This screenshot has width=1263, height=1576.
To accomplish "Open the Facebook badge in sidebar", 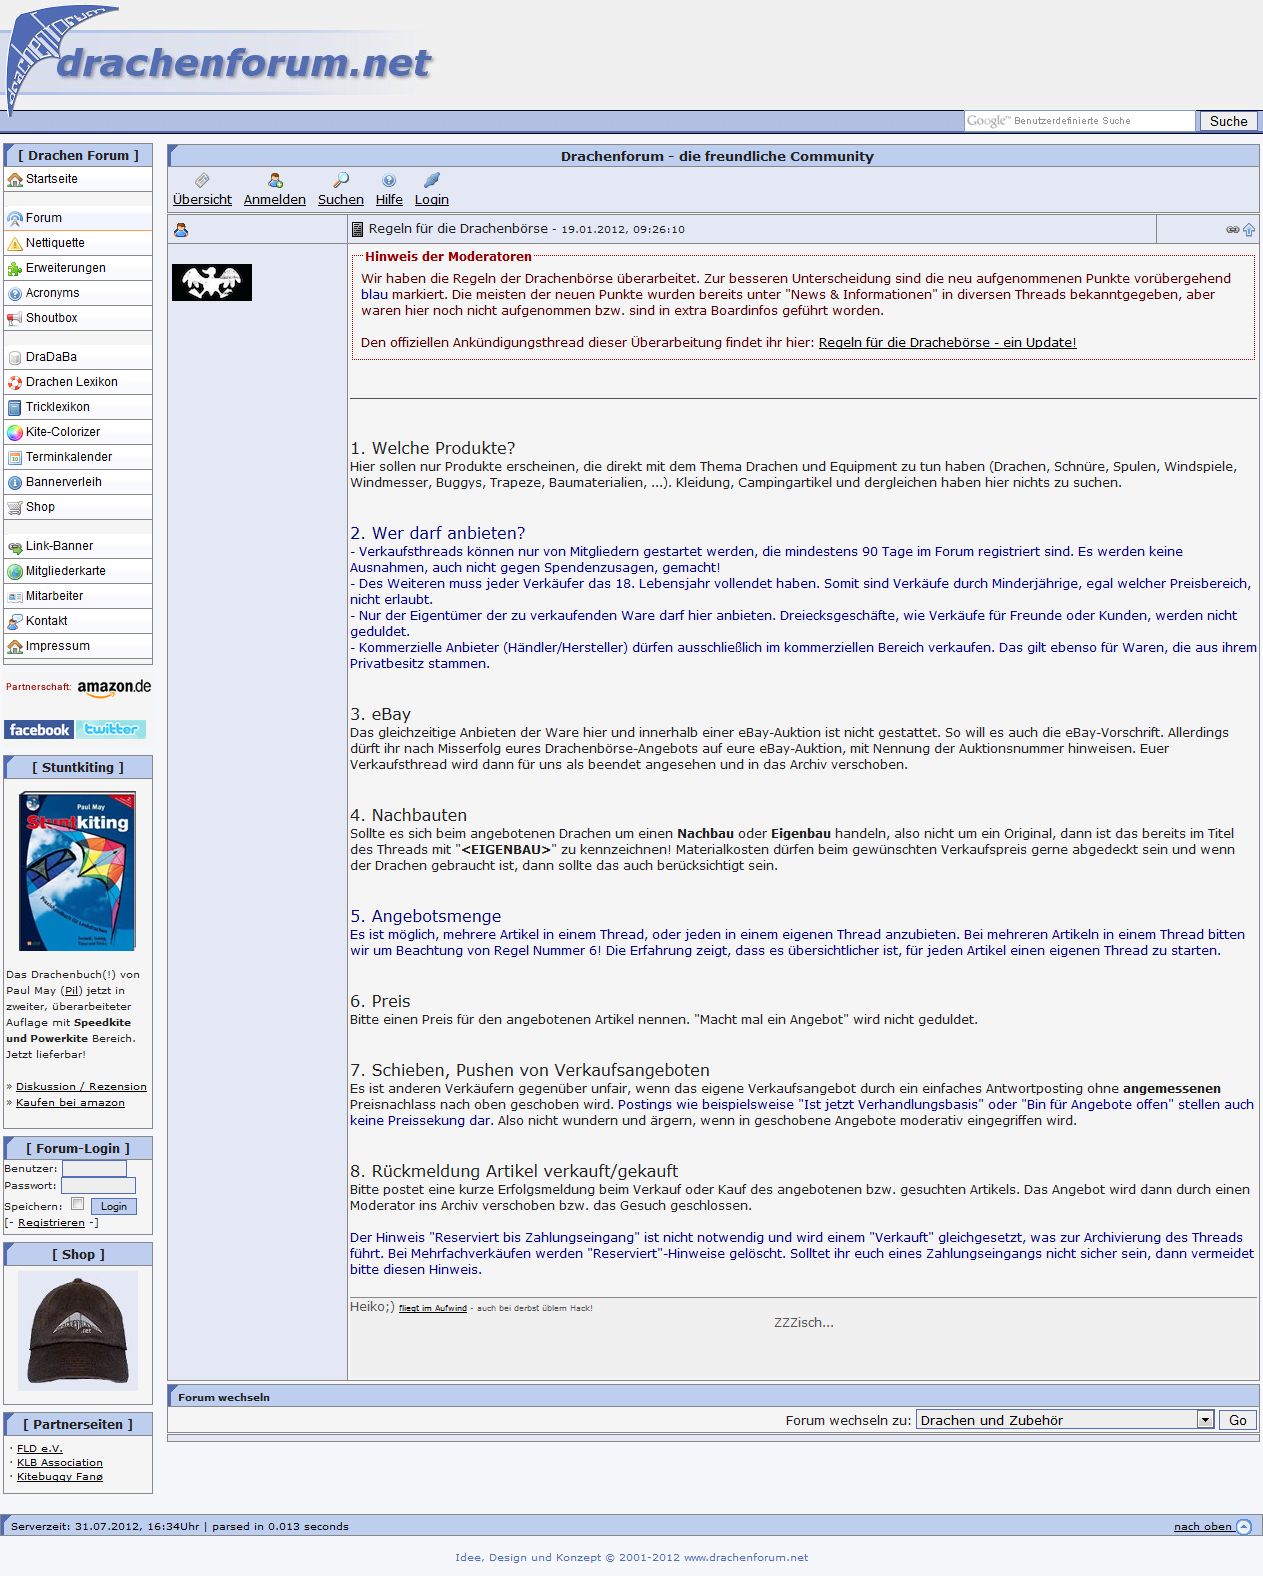I will click(x=39, y=730).
